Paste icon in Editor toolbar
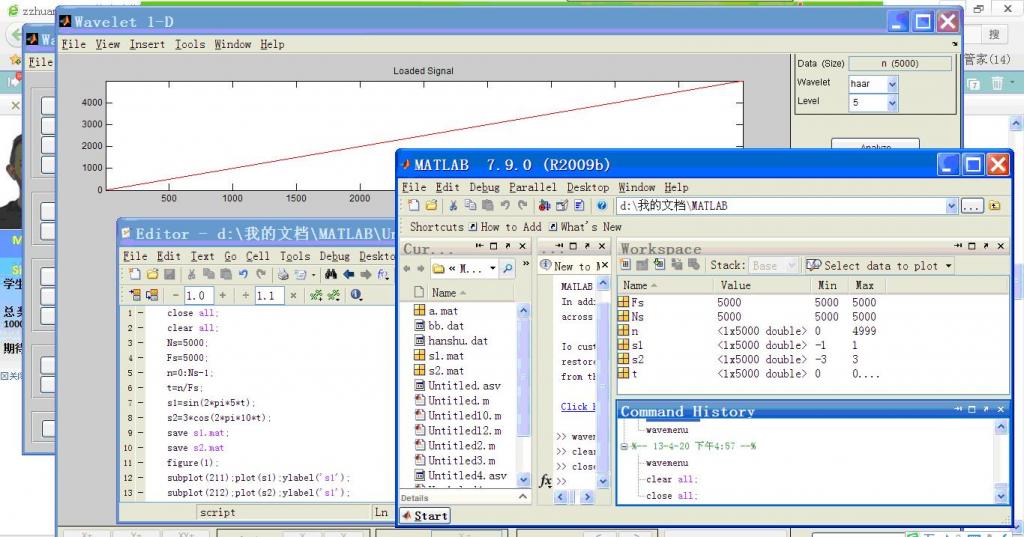 click(x=225, y=274)
